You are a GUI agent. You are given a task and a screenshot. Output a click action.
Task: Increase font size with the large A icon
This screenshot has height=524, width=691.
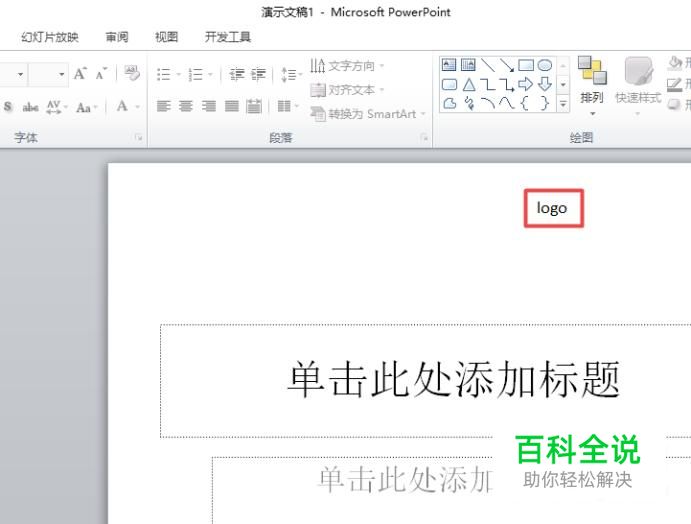point(80,73)
